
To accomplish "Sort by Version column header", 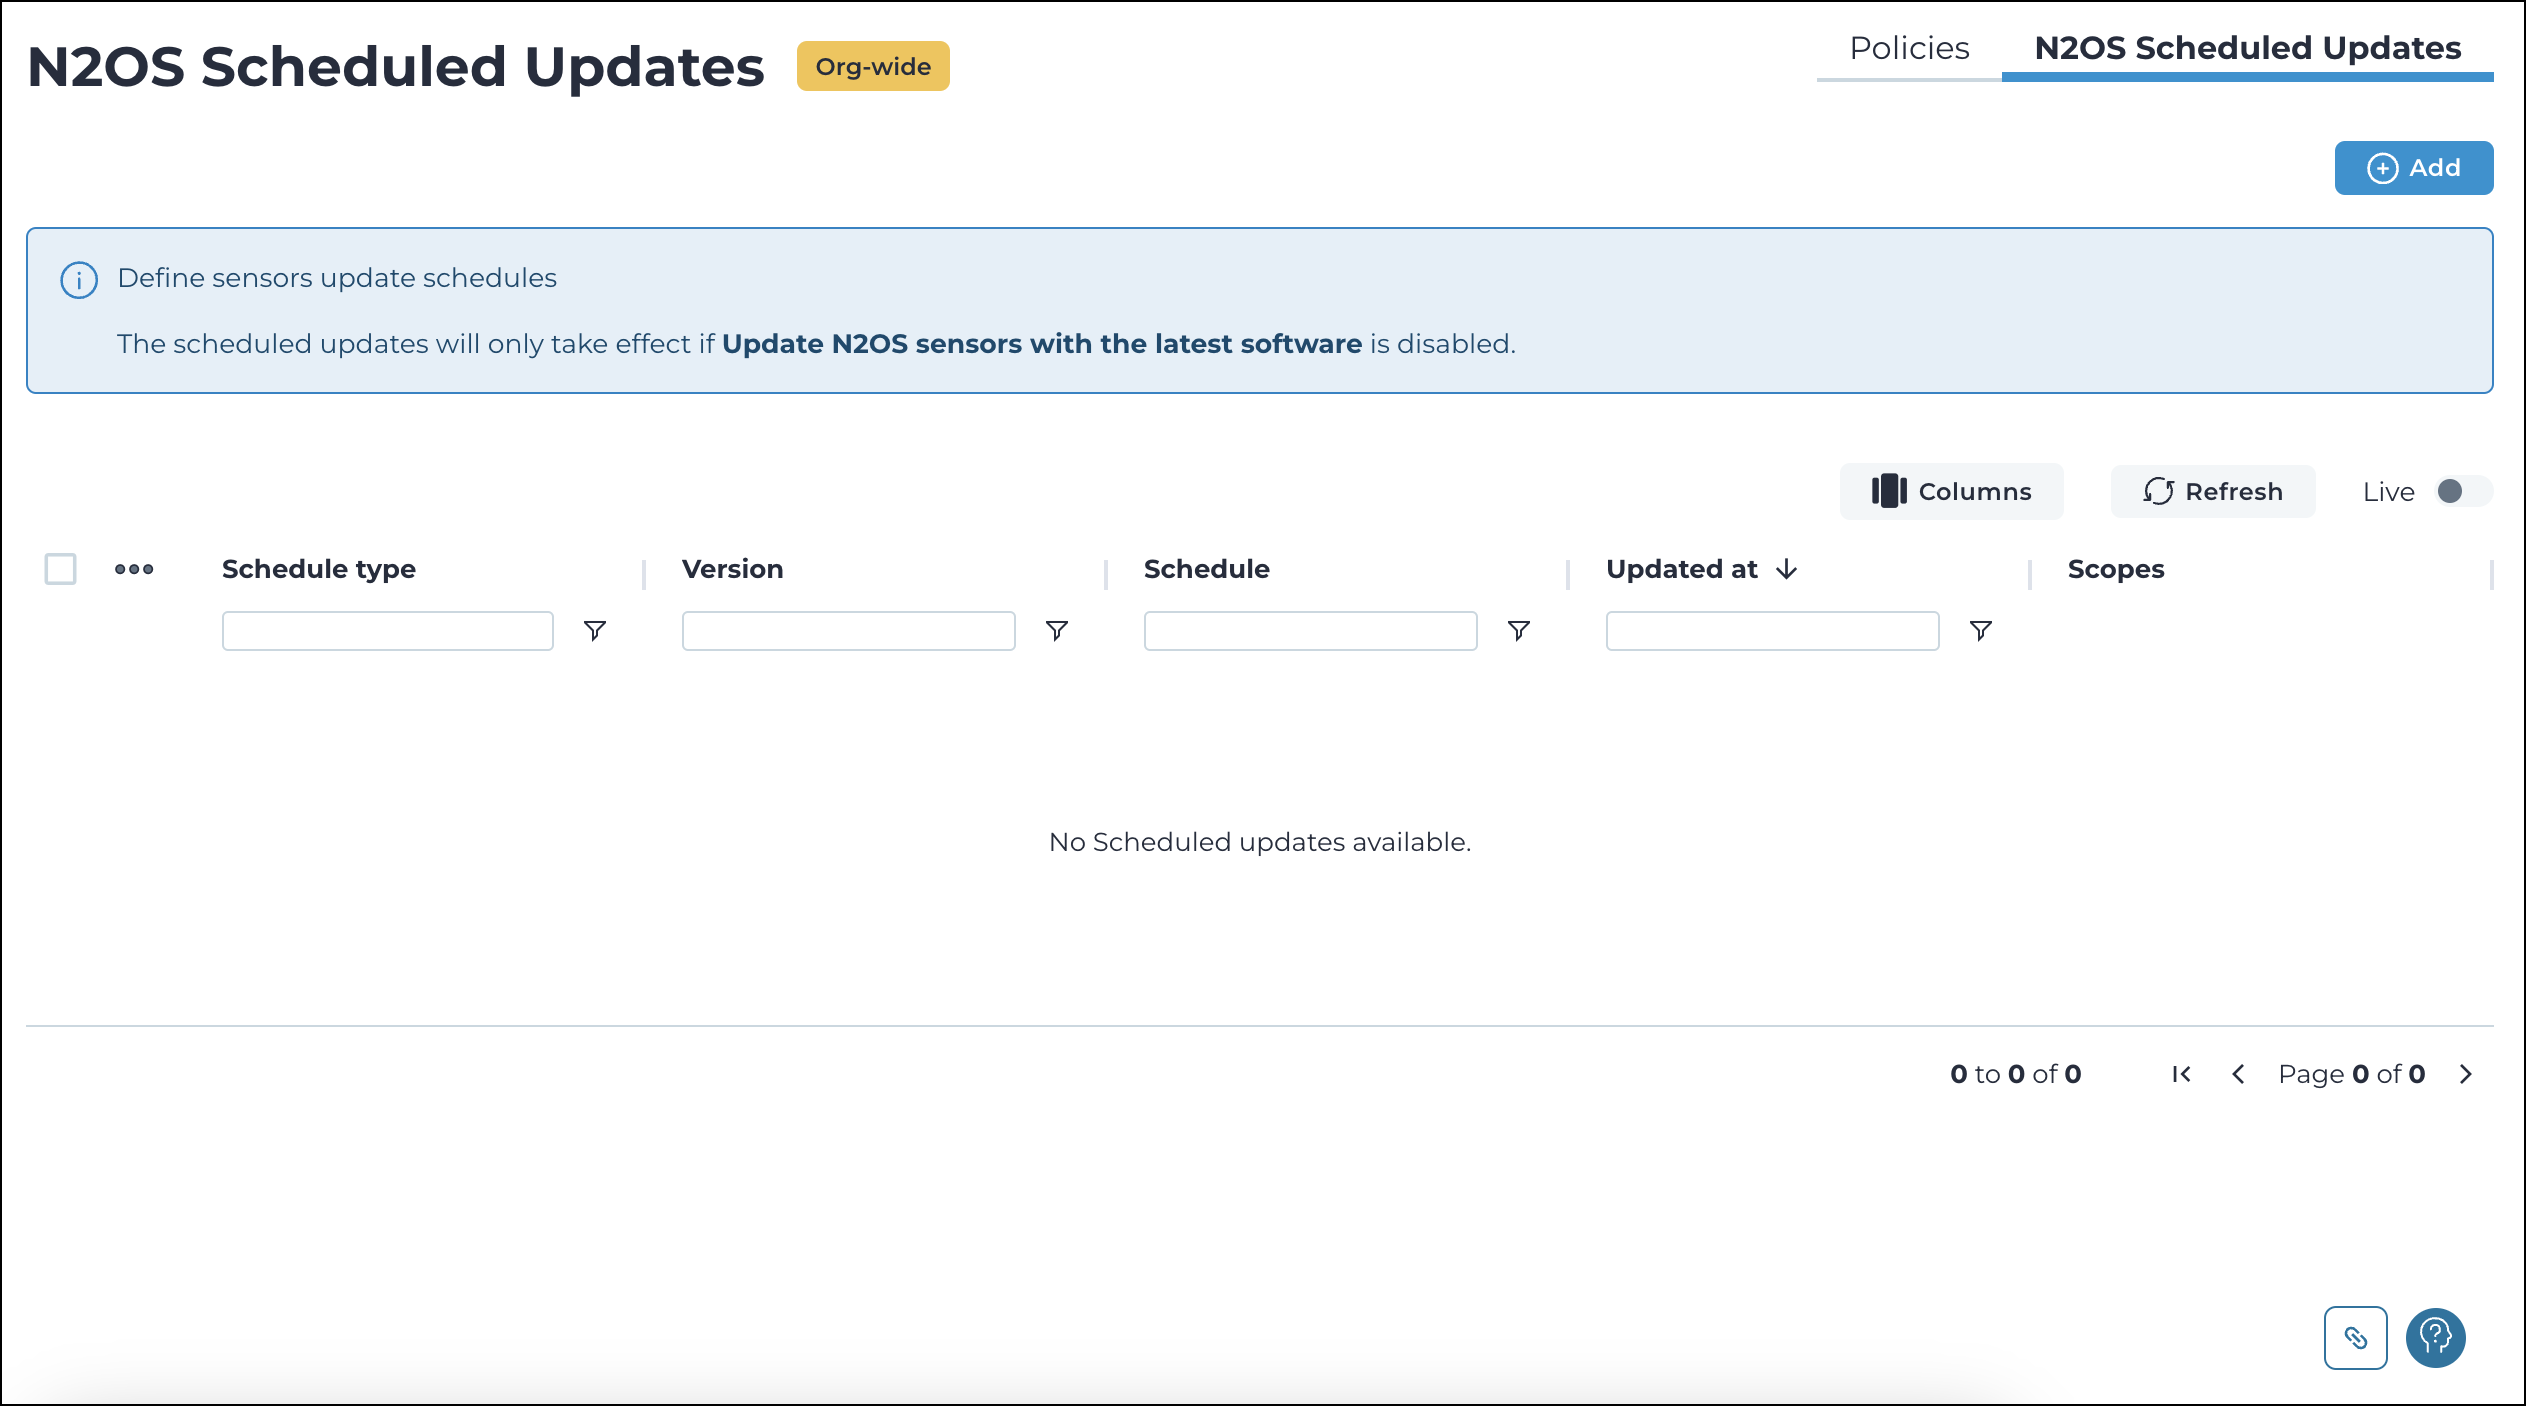I will click(x=733, y=569).
